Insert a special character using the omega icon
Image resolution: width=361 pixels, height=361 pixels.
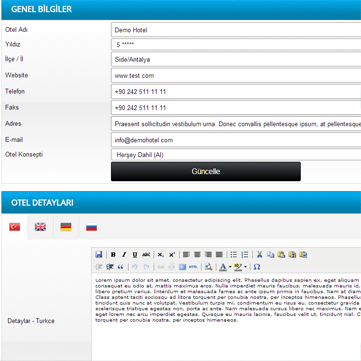pyautogui.click(x=256, y=267)
